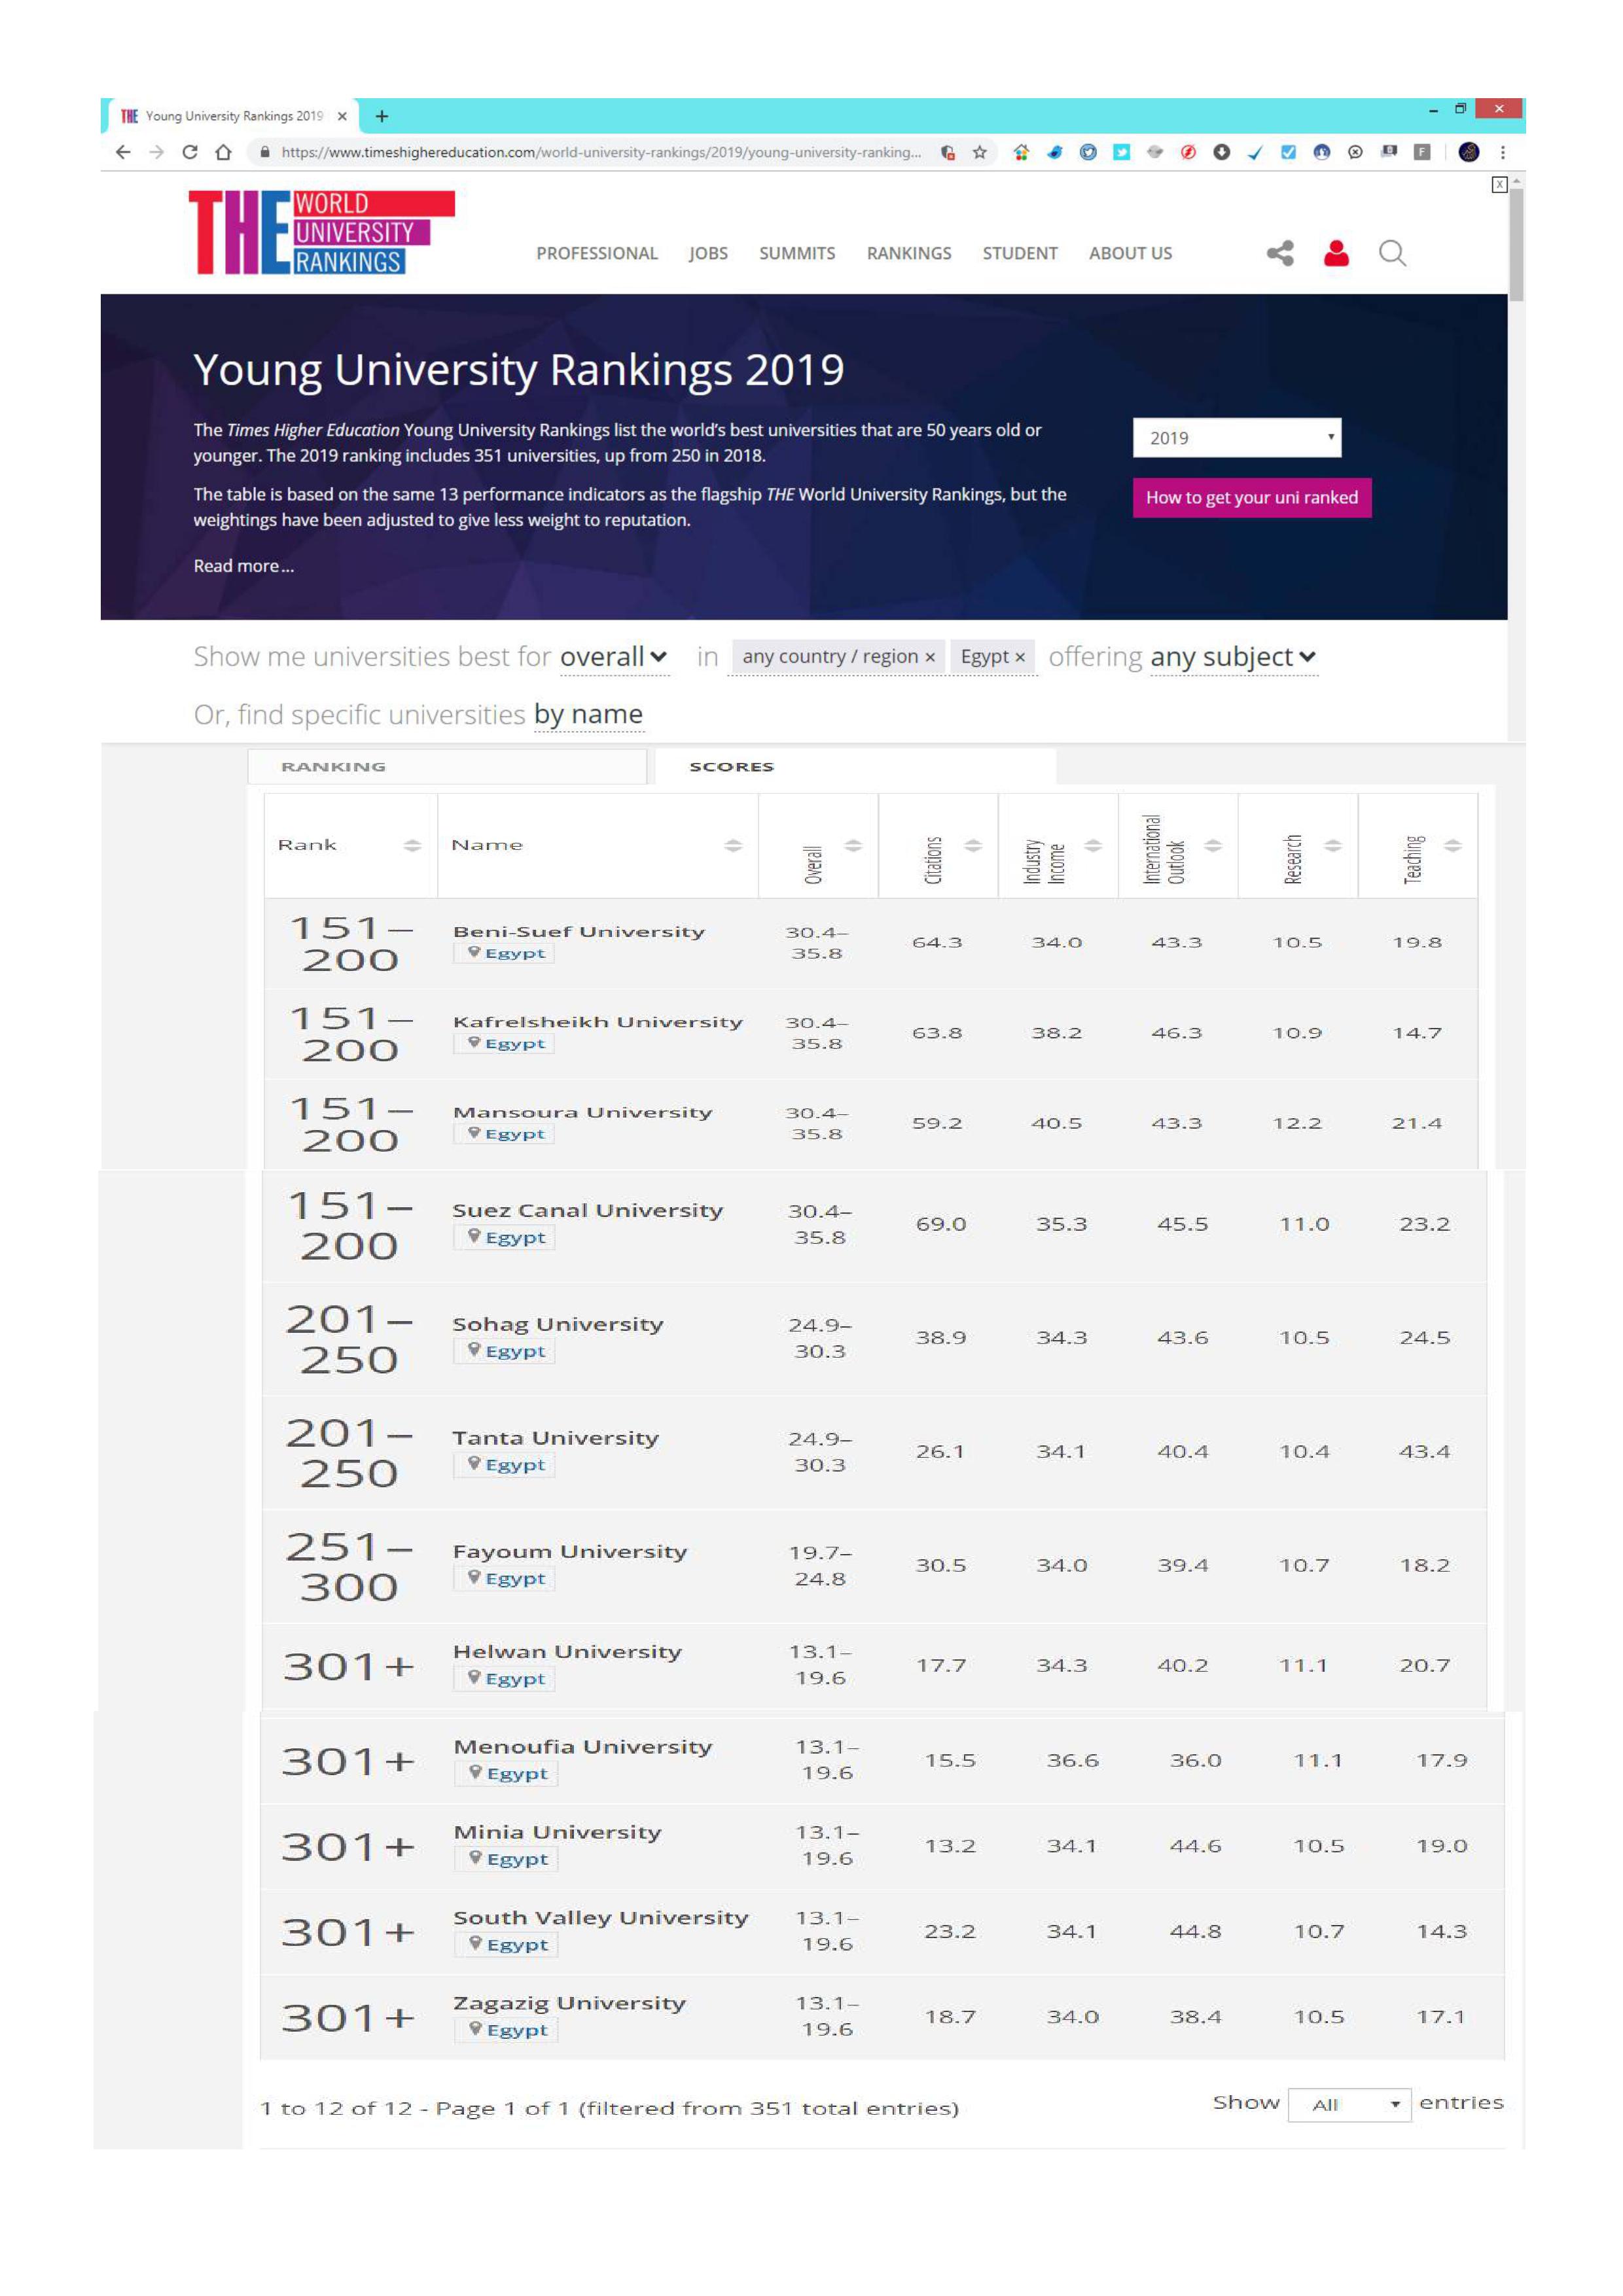Open the Rankings menu
The width and height of the screenshot is (1623, 2296).
(909, 253)
